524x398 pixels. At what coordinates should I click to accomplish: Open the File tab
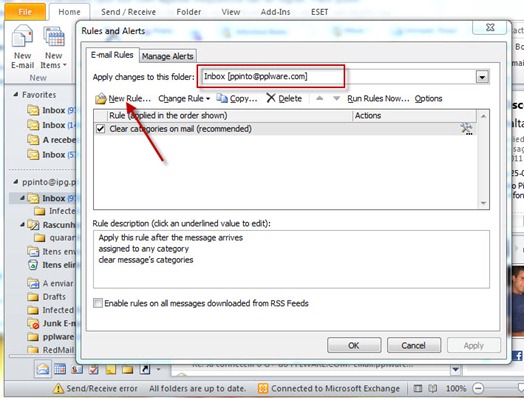25,12
